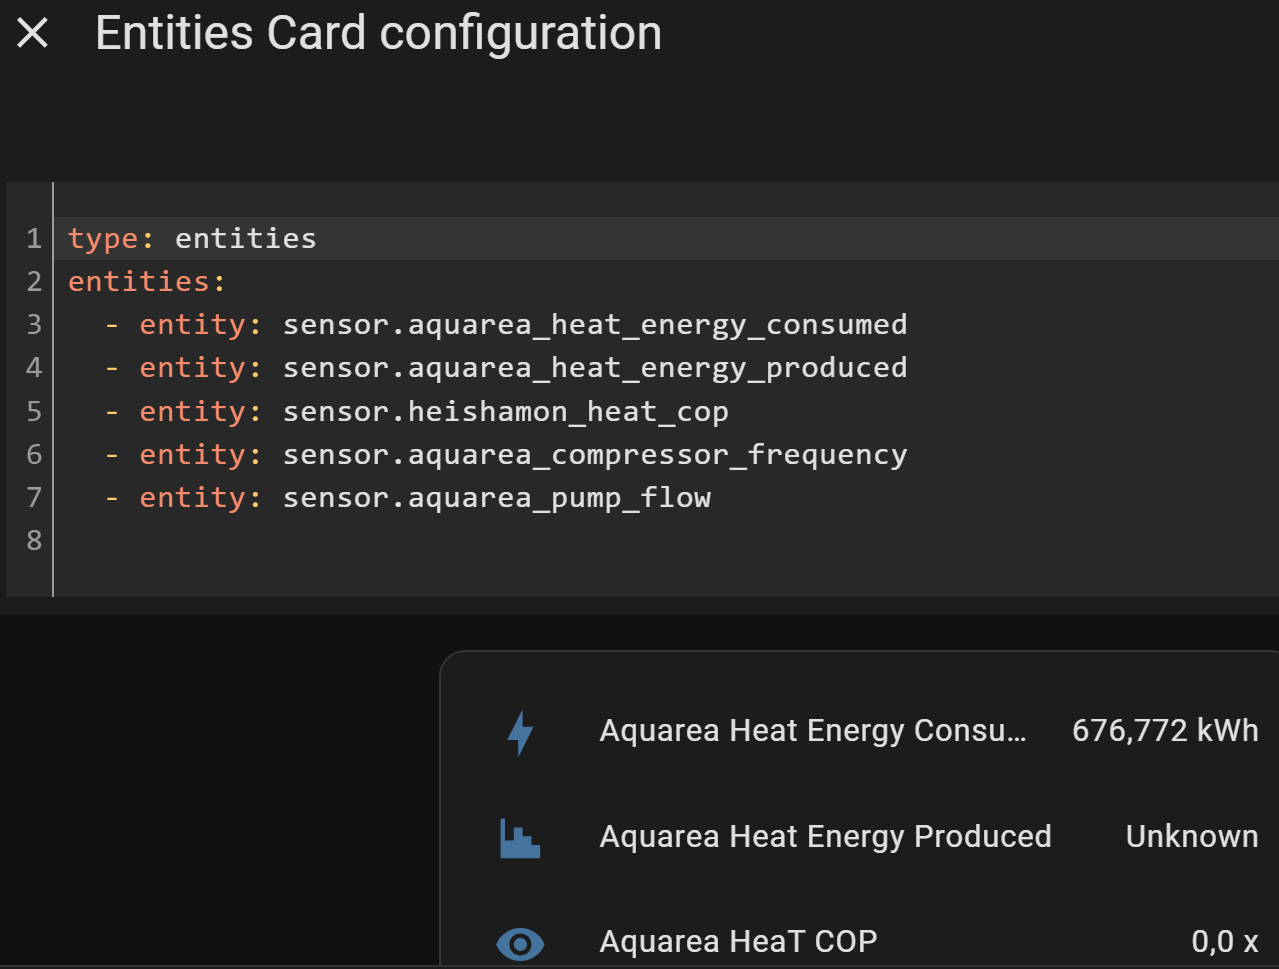Click the Entities Card configuration title
The height and width of the screenshot is (969, 1279).
click(x=378, y=33)
